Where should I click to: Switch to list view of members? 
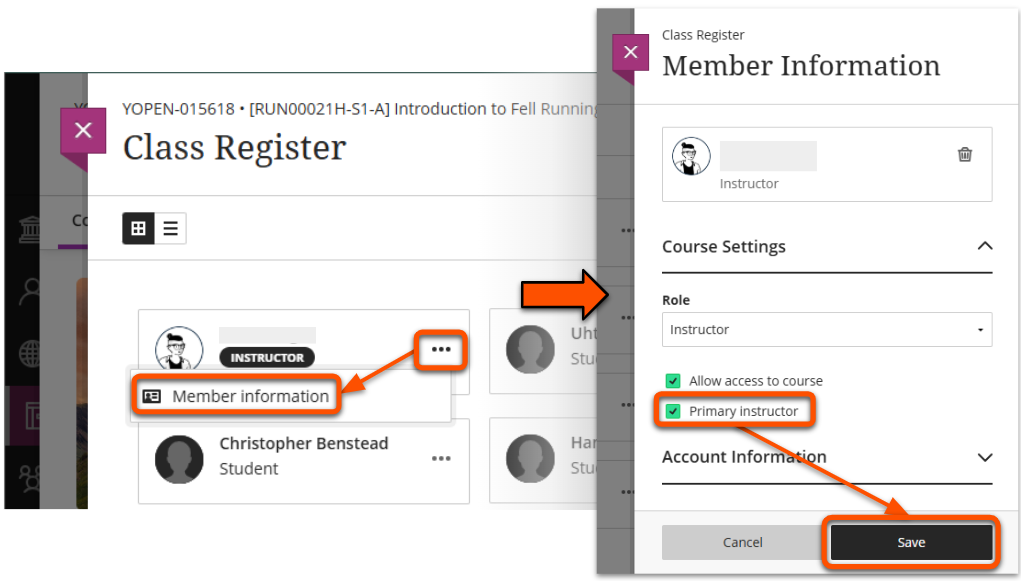[x=170, y=228]
